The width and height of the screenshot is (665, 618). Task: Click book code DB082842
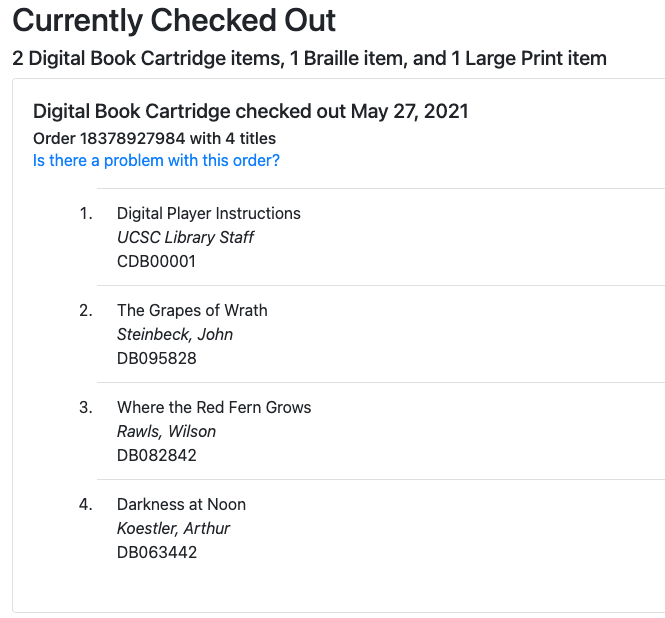(x=156, y=455)
